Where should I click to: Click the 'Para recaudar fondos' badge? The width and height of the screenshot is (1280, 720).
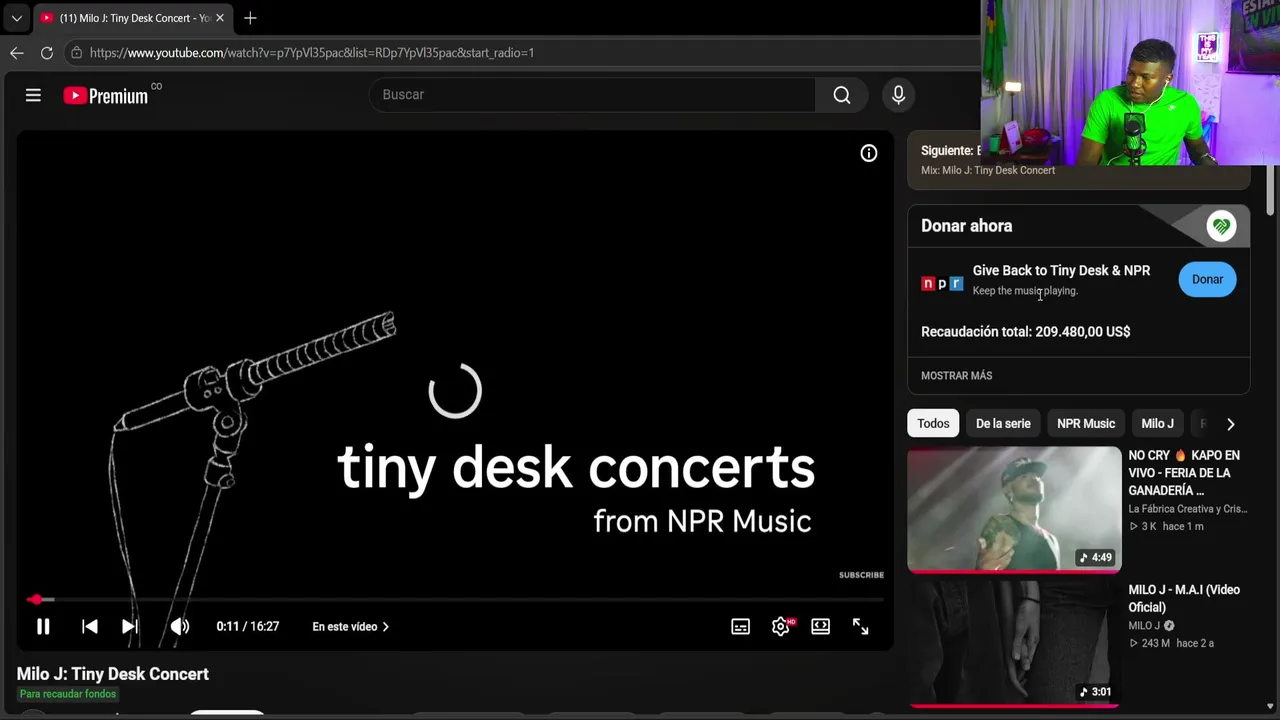pyautogui.click(x=68, y=694)
